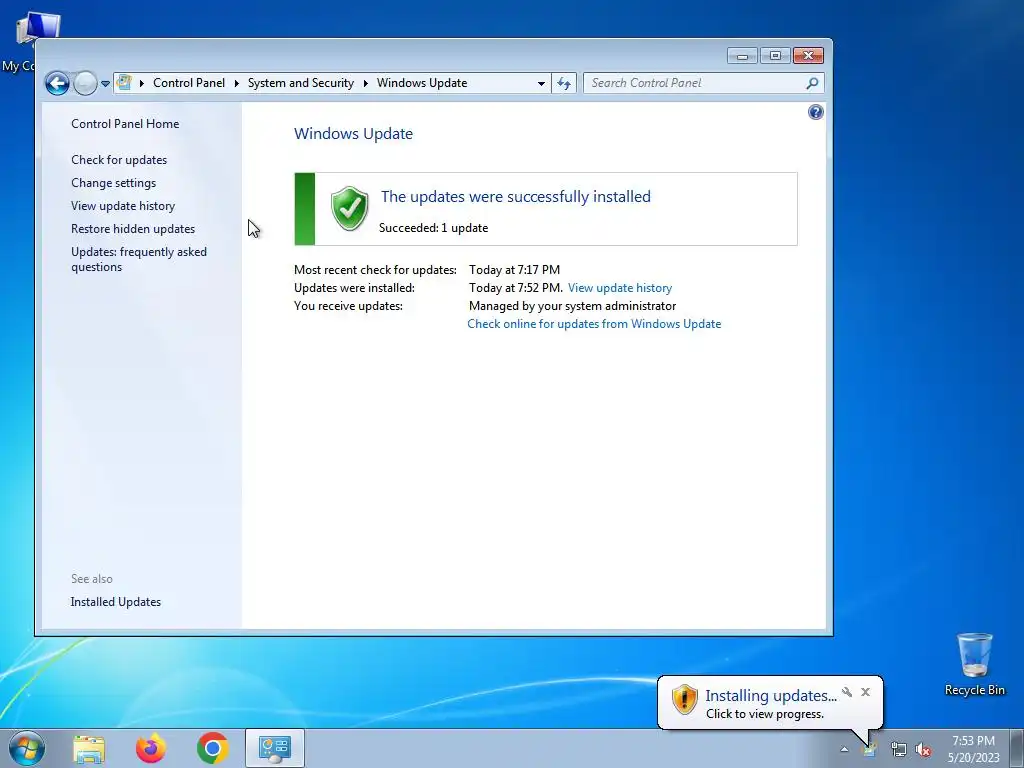1024x768 pixels.
Task: Close the Windows Update window
Action: pos(808,56)
